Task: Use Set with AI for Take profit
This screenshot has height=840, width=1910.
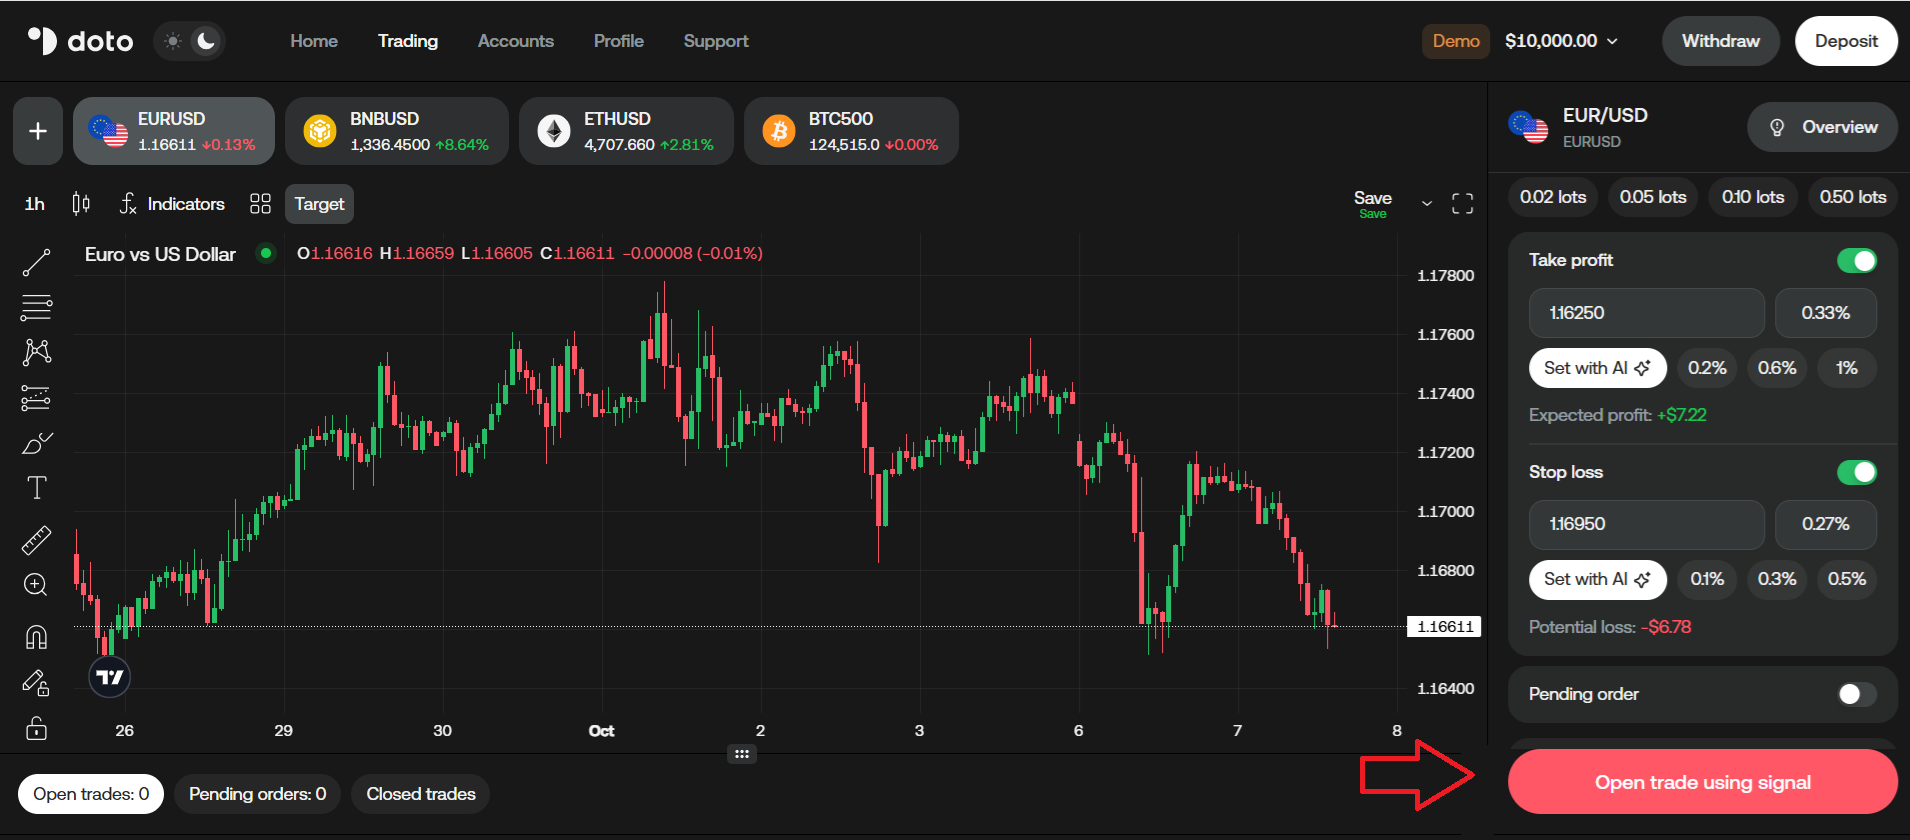Action: [x=1597, y=368]
